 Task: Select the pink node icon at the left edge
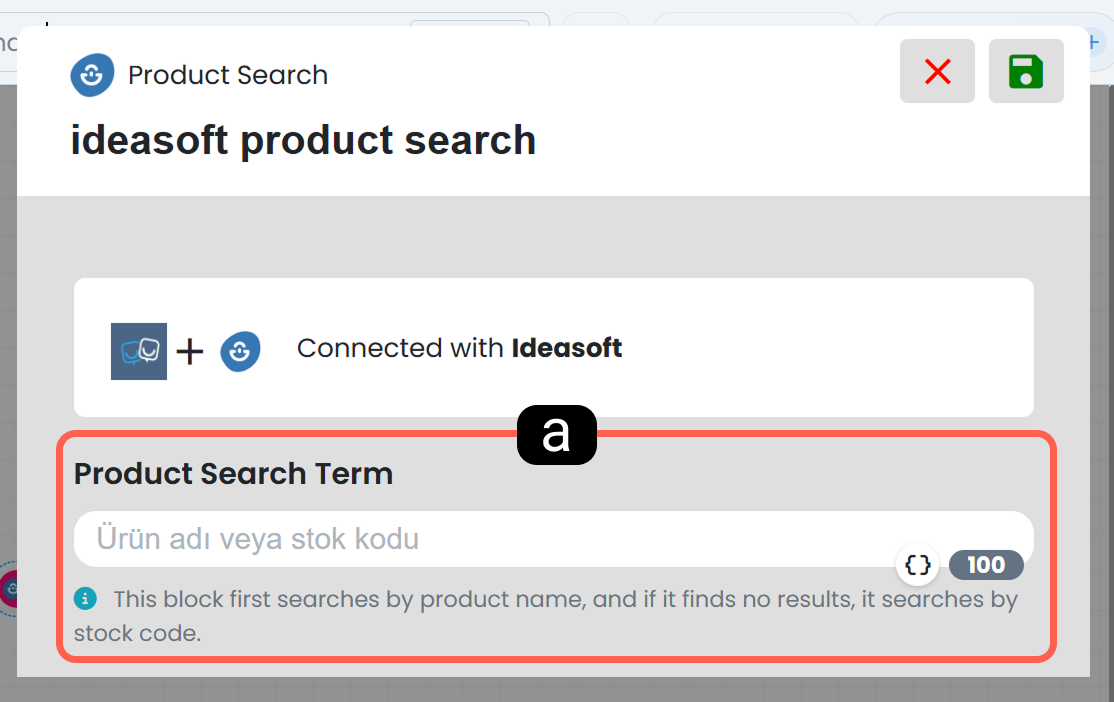click(x=9, y=588)
